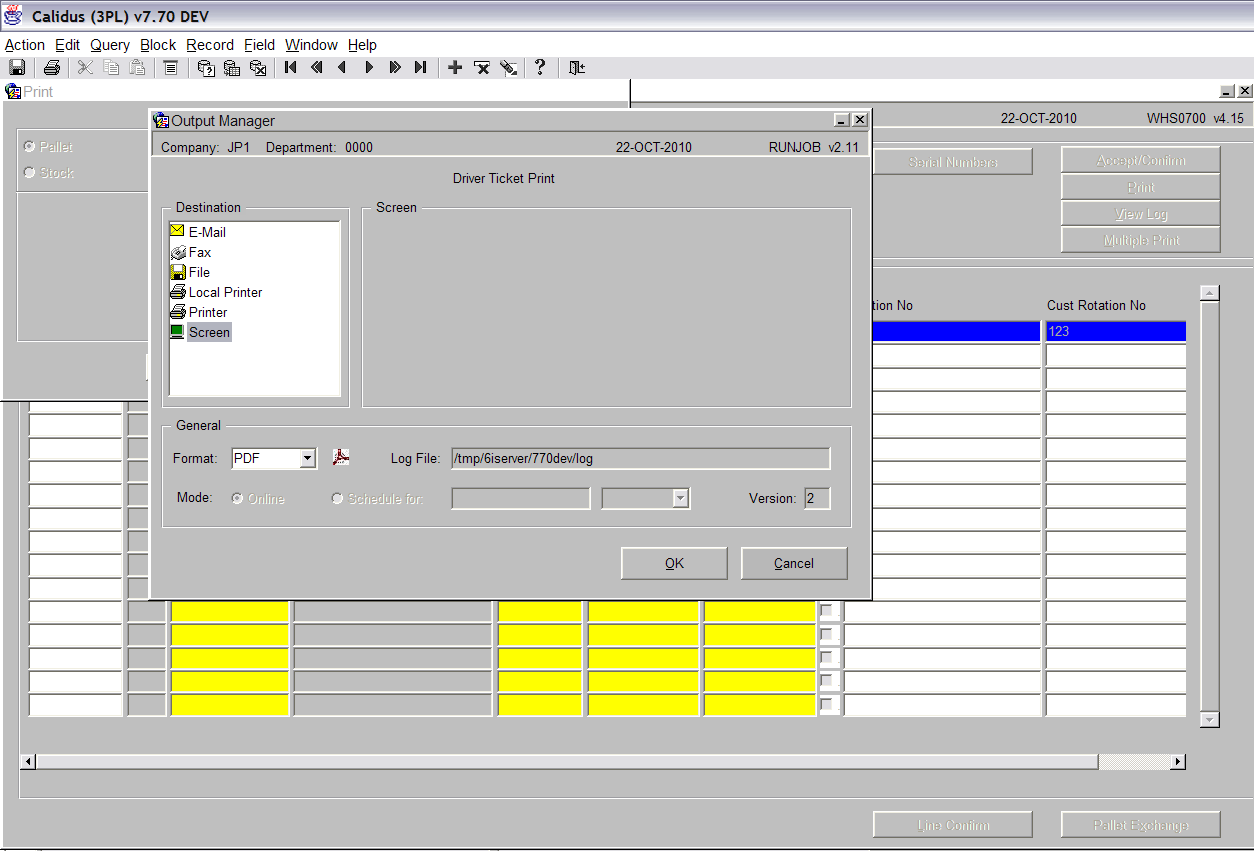Select the Schedule for radio button
This screenshot has width=1254, height=851.
[x=337, y=498]
